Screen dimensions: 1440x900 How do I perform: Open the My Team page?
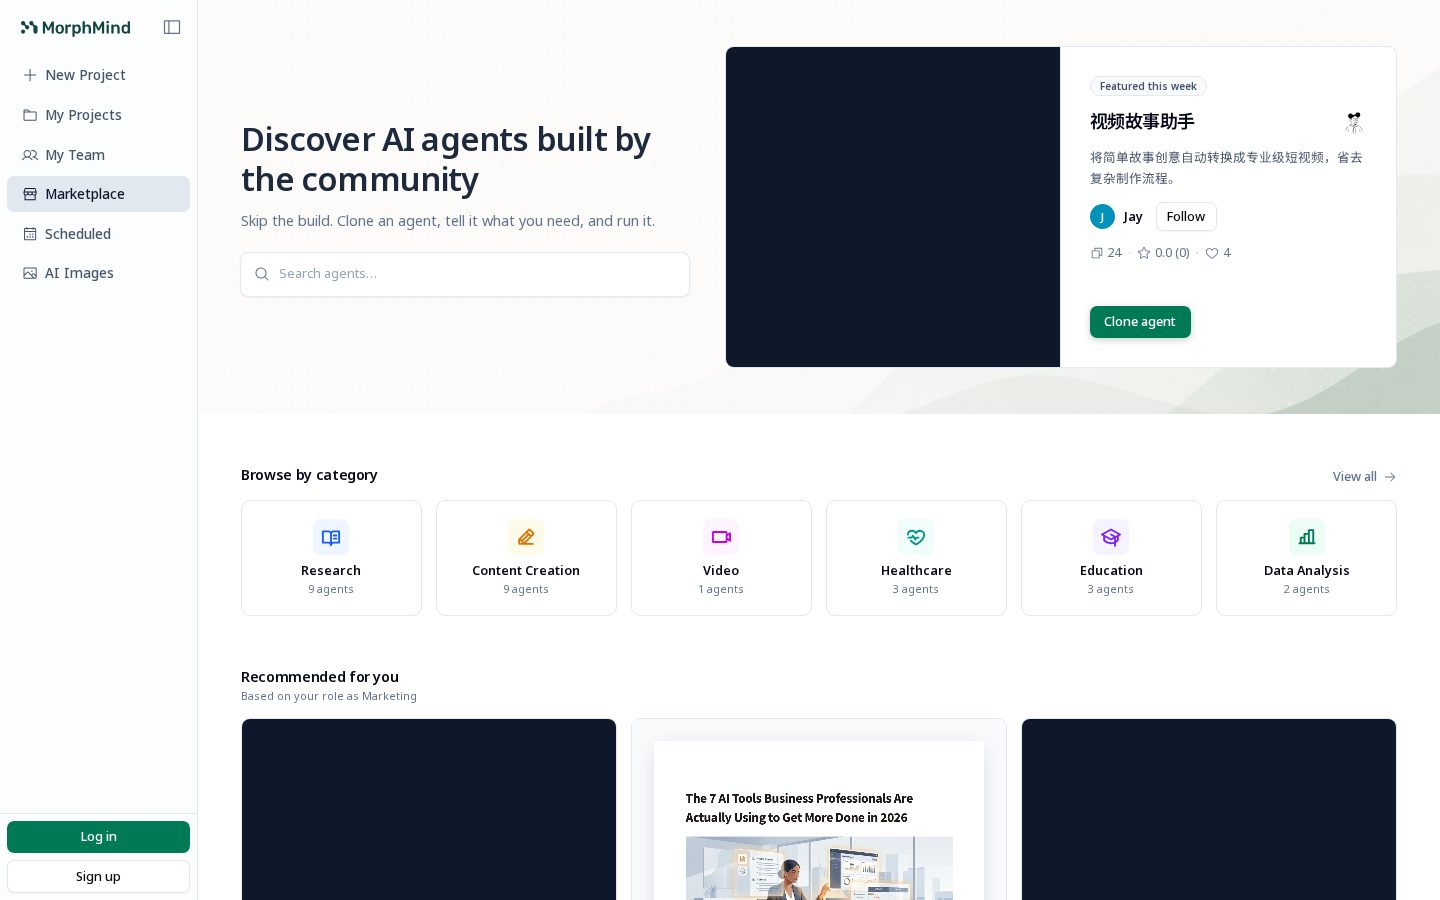pos(98,155)
